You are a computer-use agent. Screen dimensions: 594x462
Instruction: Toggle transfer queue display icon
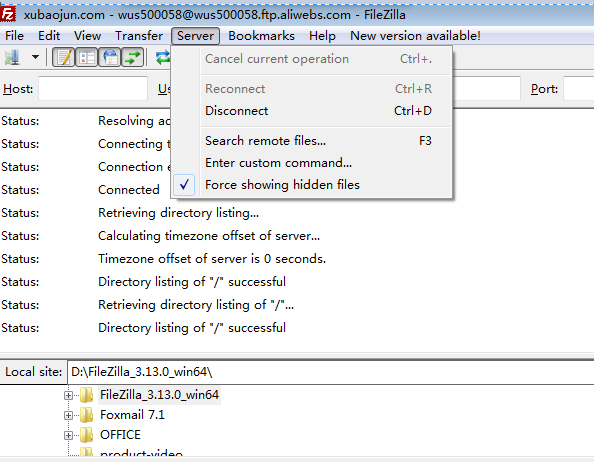pyautogui.click(x=133, y=58)
